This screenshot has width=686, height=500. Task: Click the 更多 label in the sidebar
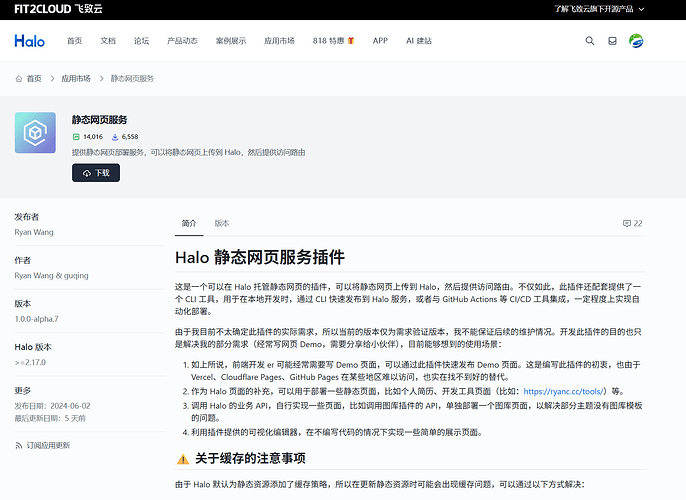(x=23, y=391)
